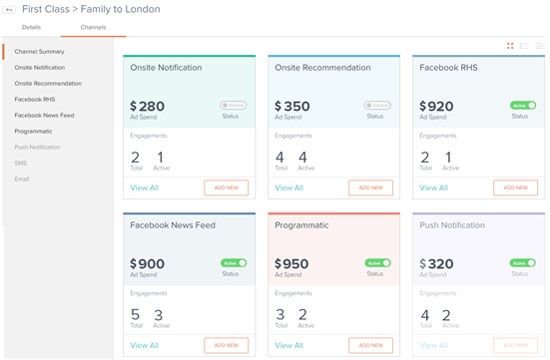Open View All for Programmatic card
The width and height of the screenshot is (550, 360).
click(x=289, y=346)
